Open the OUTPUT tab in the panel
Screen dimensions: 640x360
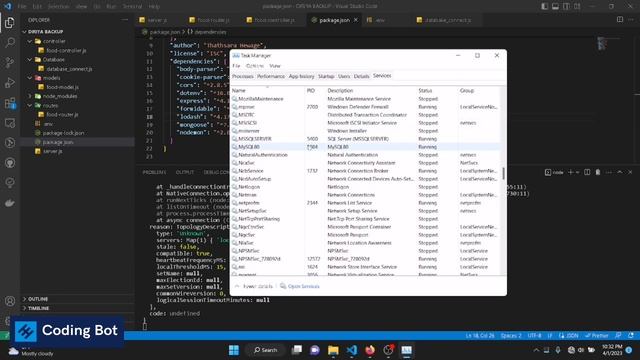click(185, 172)
